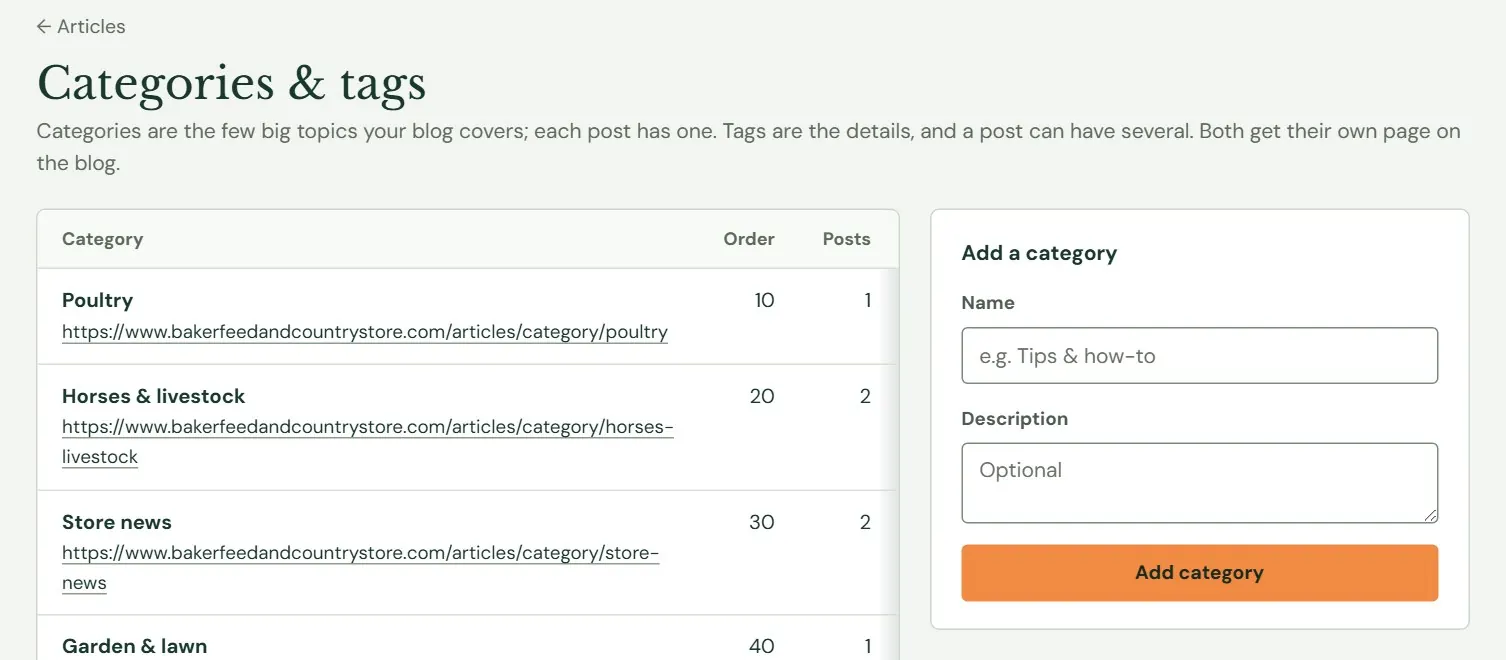The height and width of the screenshot is (660, 1506).
Task: Select the Store news category name
Action: tap(117, 522)
